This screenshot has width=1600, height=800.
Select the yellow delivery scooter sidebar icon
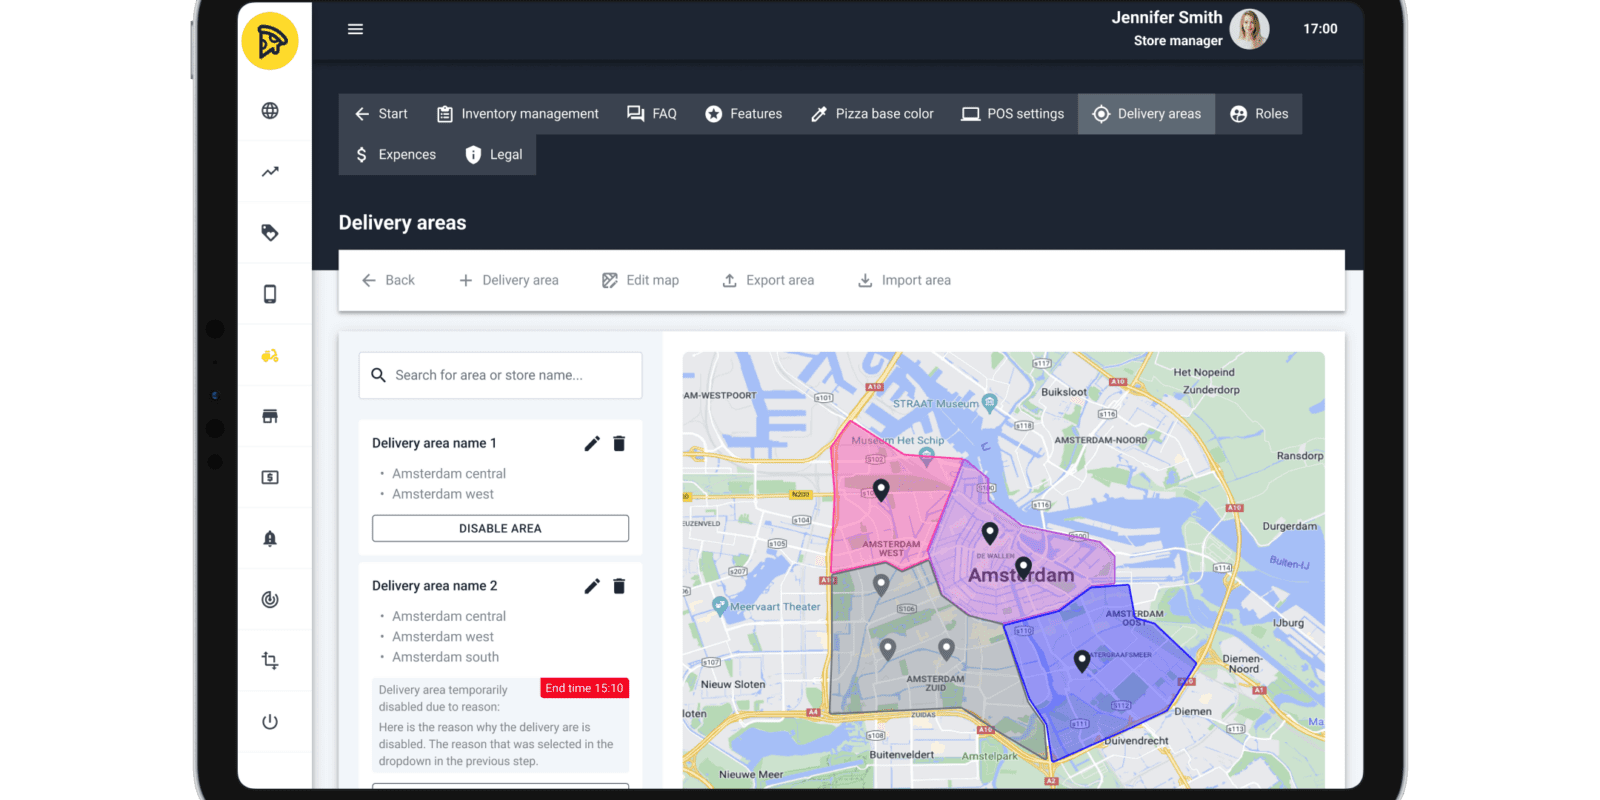coord(270,356)
